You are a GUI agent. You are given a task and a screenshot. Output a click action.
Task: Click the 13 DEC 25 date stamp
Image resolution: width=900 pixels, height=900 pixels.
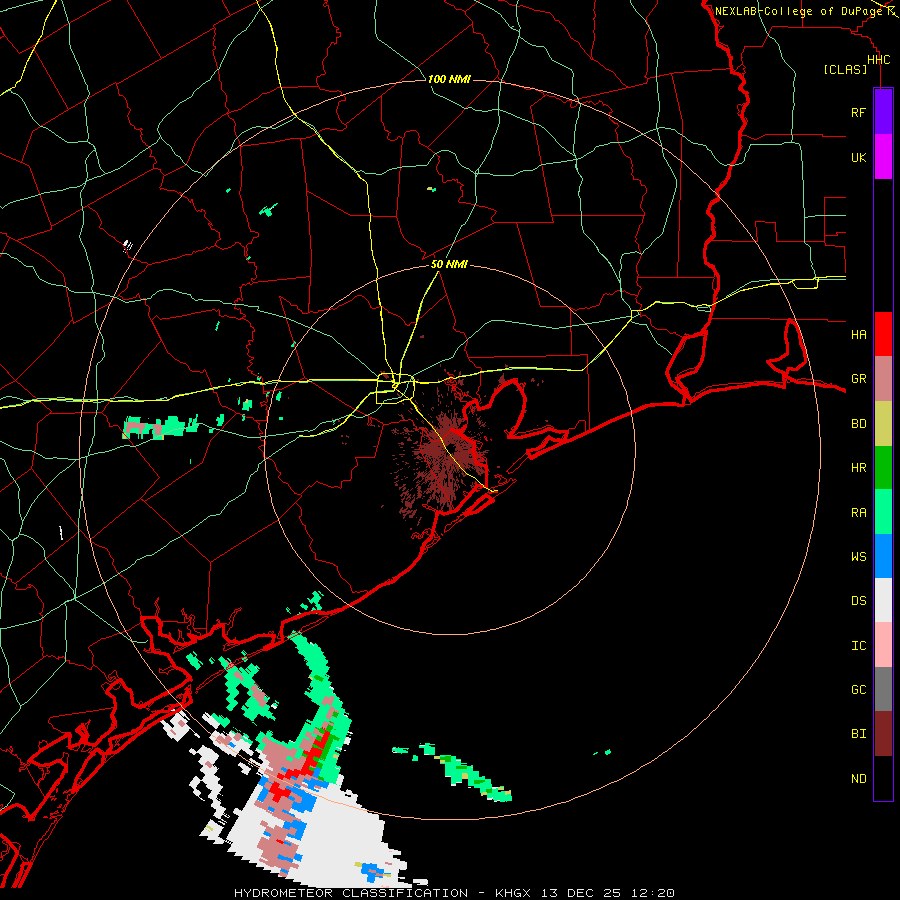point(584,893)
